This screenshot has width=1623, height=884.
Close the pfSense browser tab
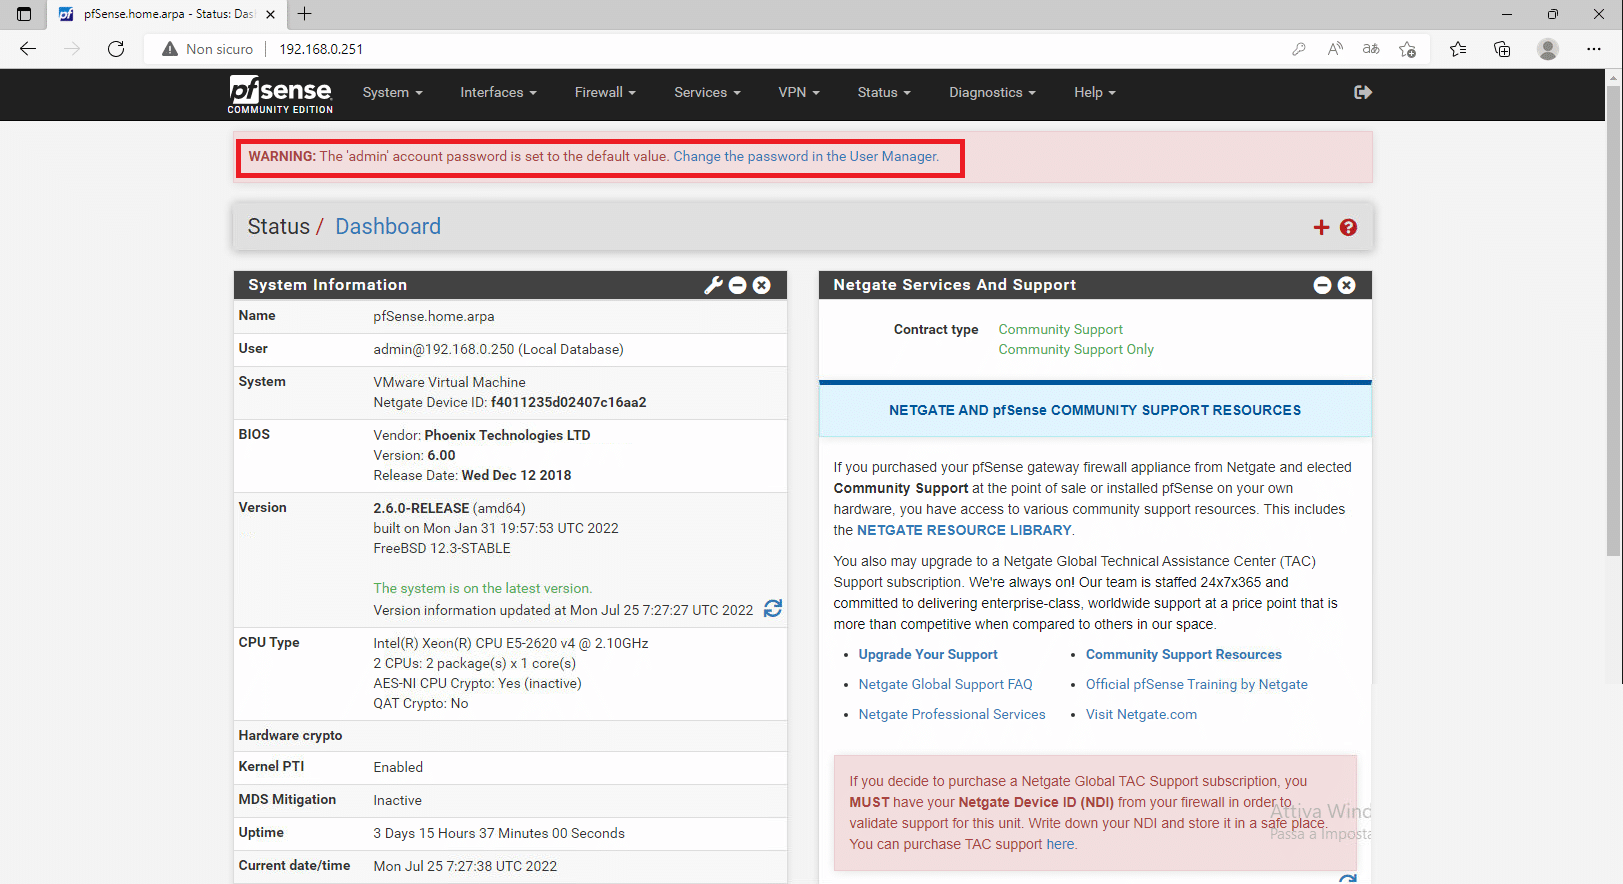point(270,14)
